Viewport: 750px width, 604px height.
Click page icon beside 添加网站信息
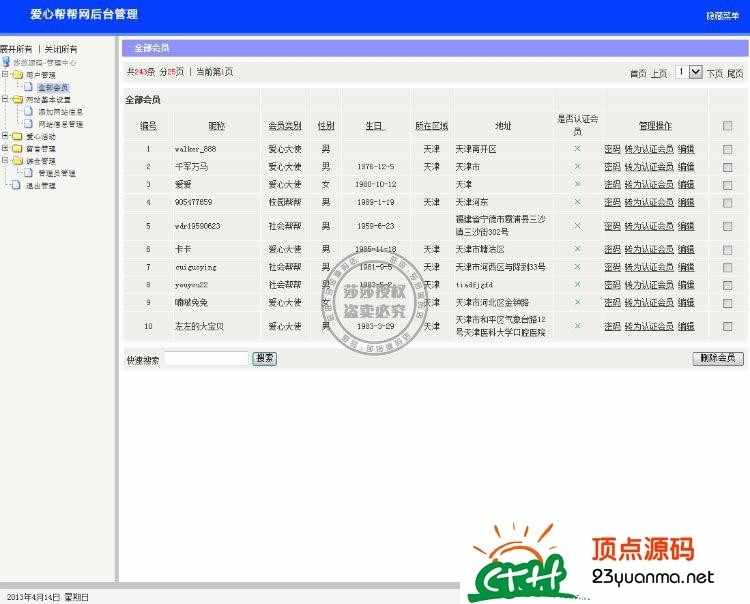[29, 111]
